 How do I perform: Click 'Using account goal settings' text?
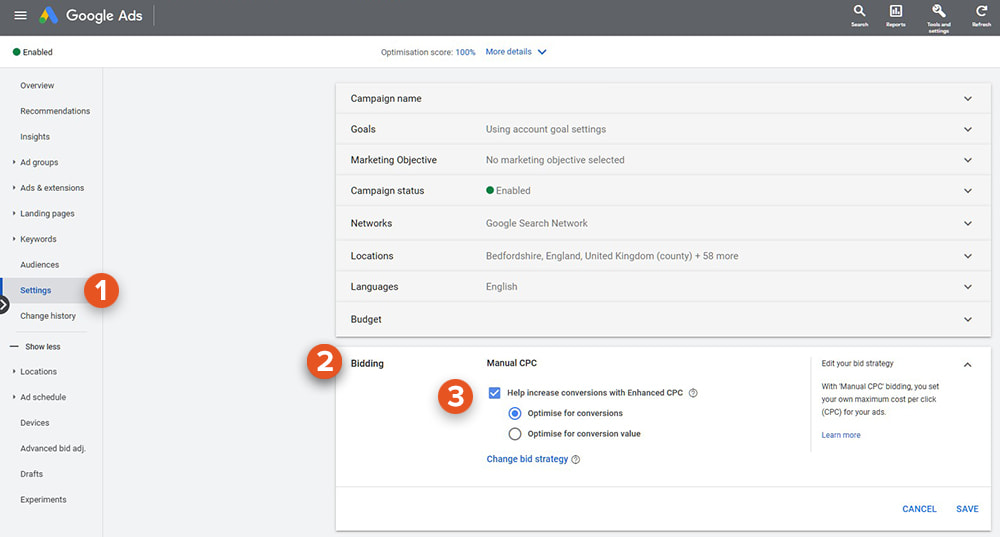click(x=546, y=129)
